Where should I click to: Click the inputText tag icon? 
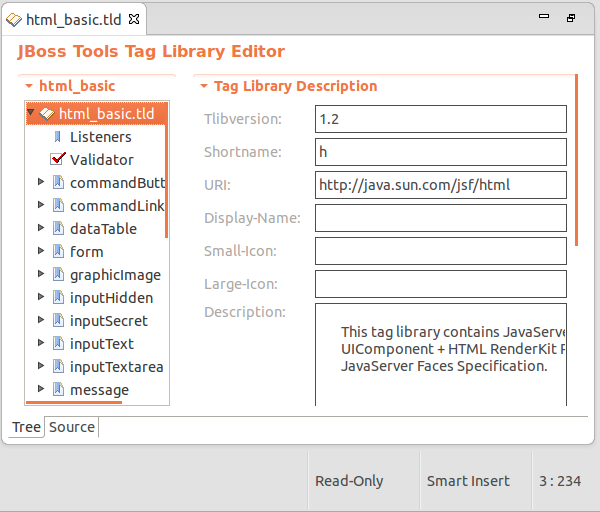pyautogui.click(x=58, y=343)
